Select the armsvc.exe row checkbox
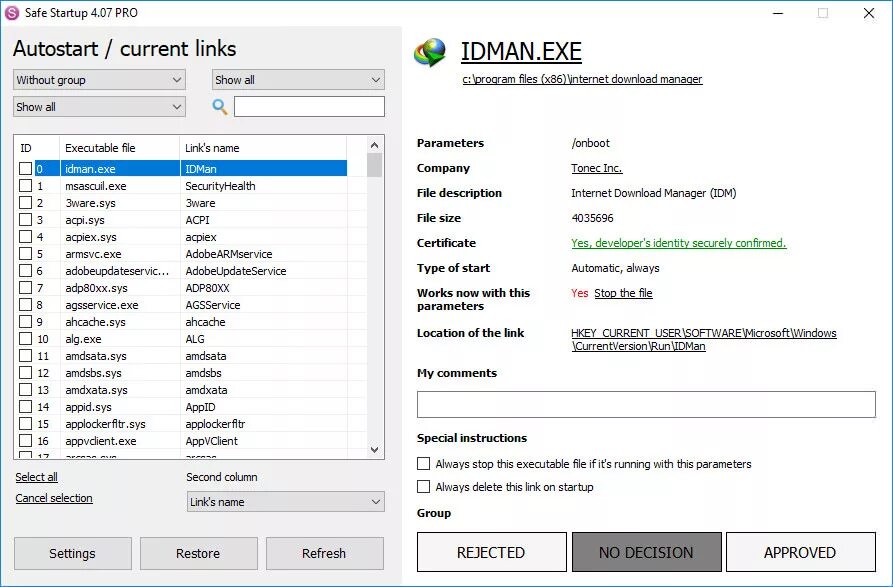Image resolution: width=893 pixels, height=587 pixels. [x=26, y=253]
